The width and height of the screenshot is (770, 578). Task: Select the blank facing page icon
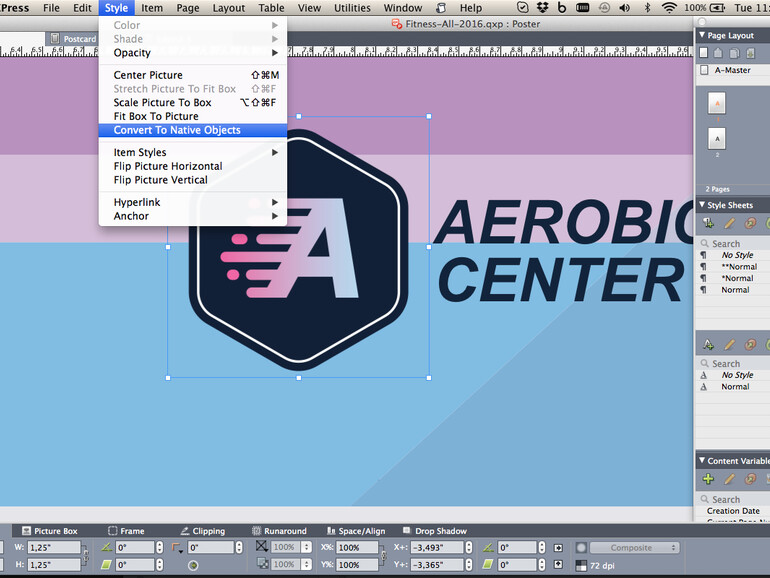tap(718, 53)
